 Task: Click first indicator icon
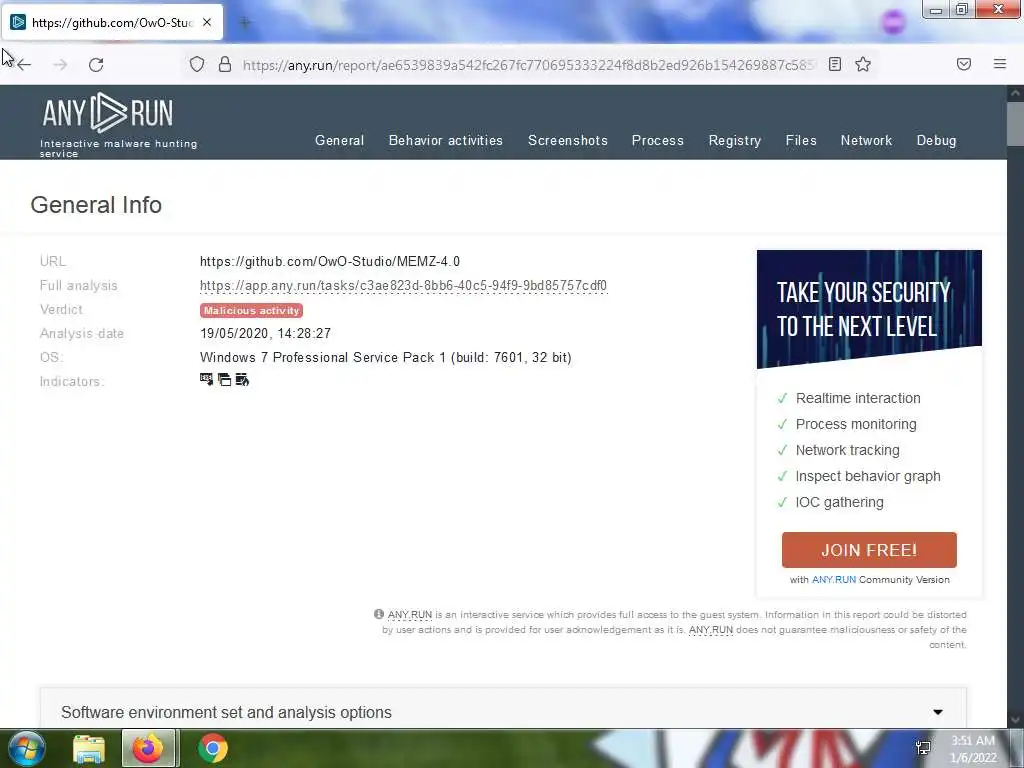(206, 379)
